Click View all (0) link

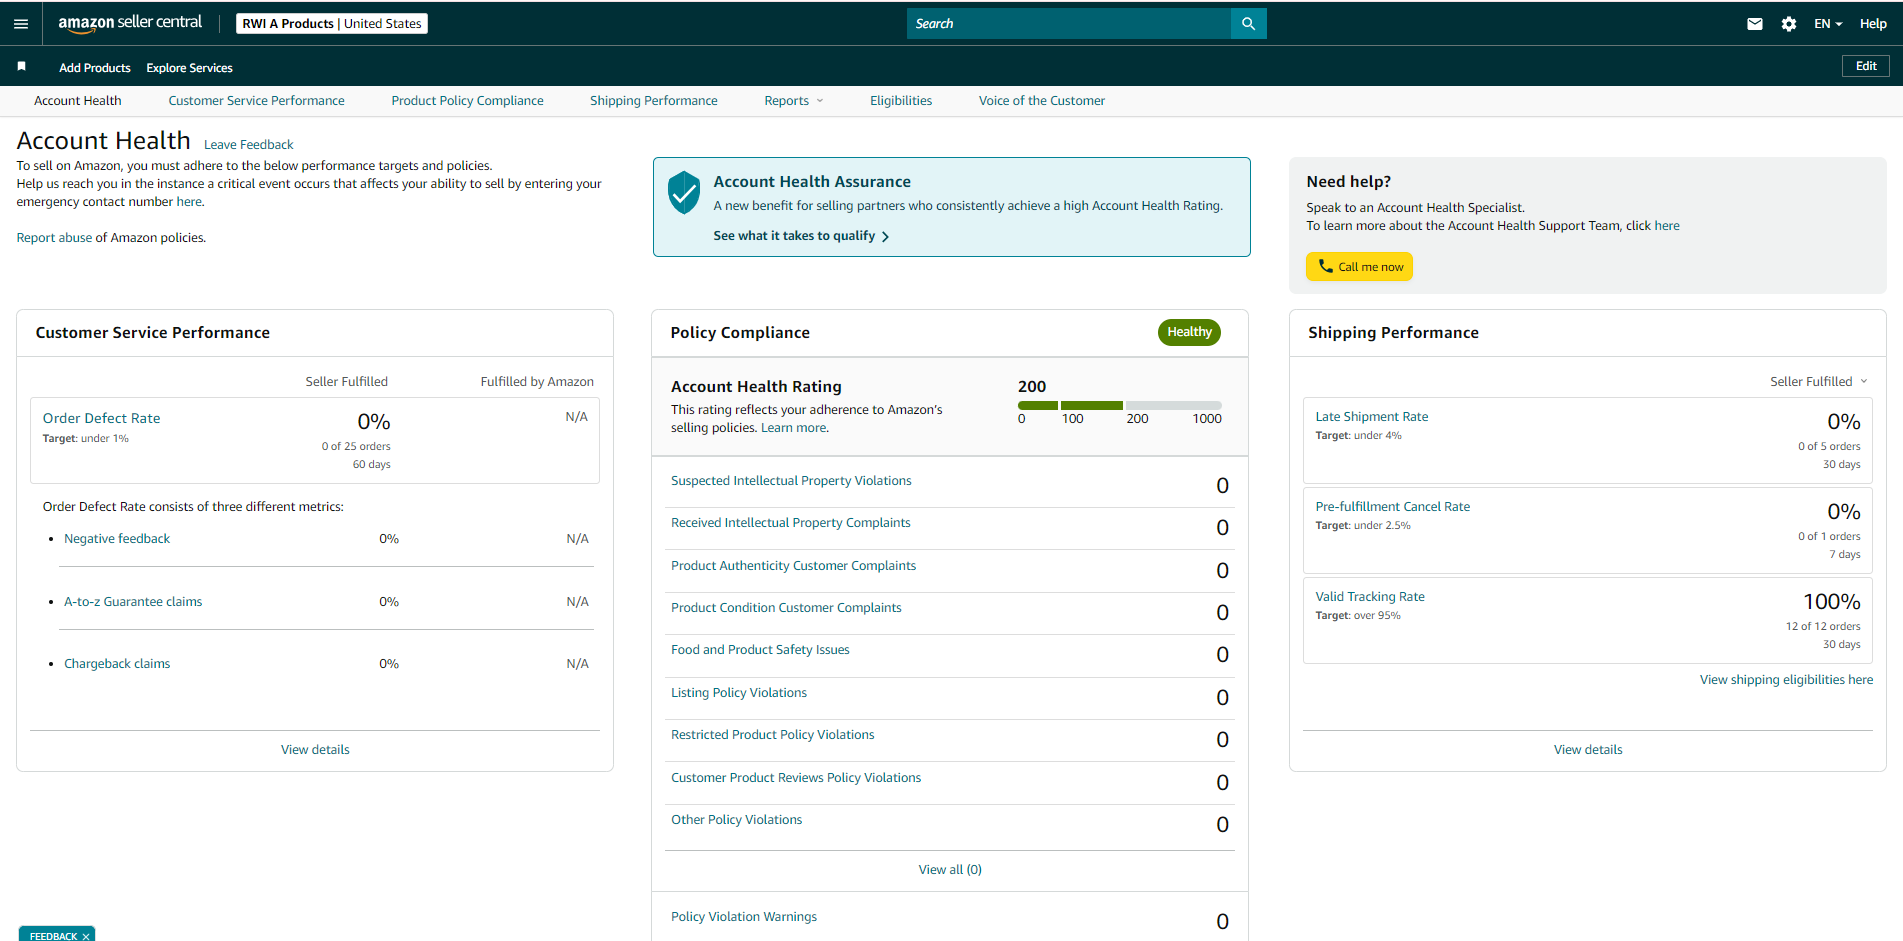coord(950,870)
